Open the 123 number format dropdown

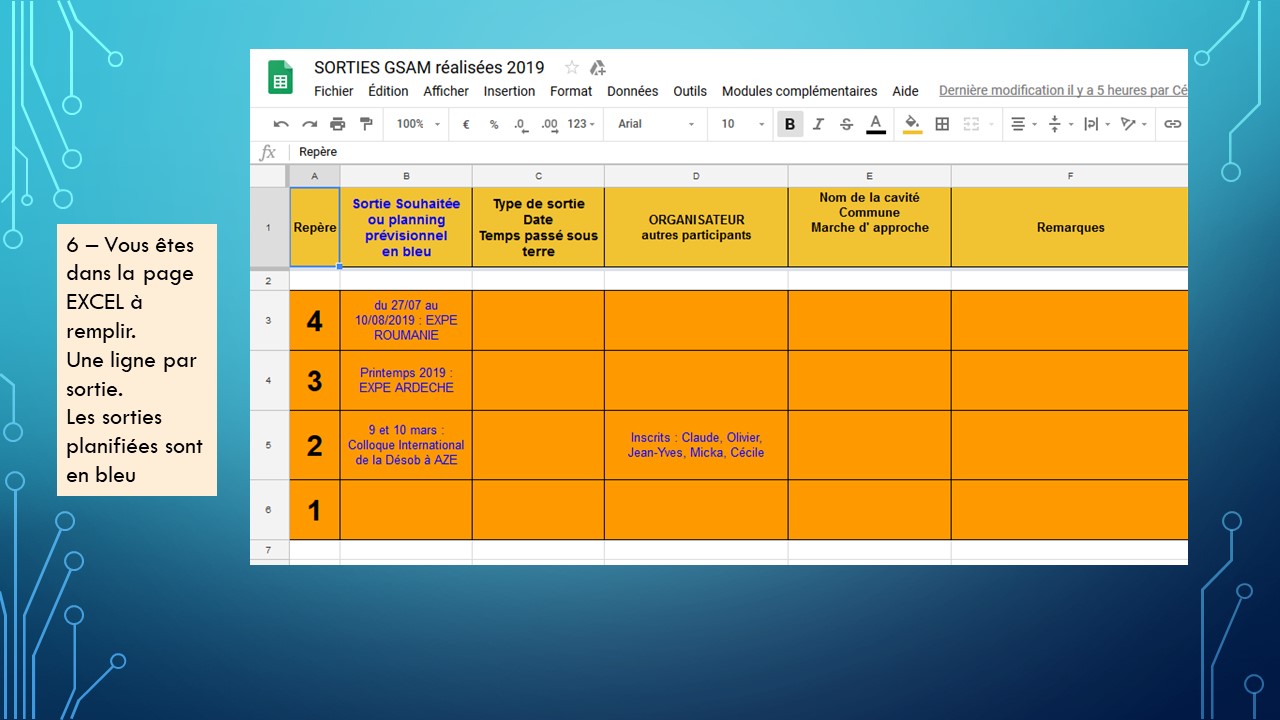581,124
